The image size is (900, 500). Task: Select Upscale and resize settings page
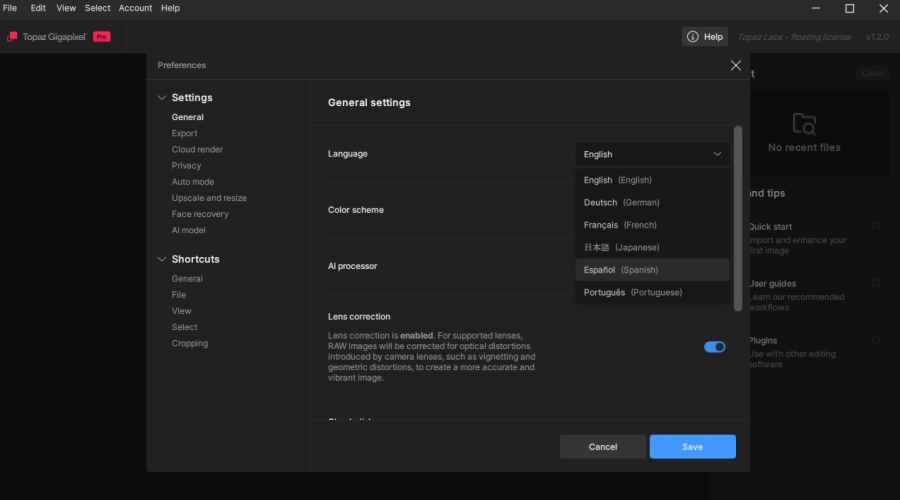click(x=209, y=197)
